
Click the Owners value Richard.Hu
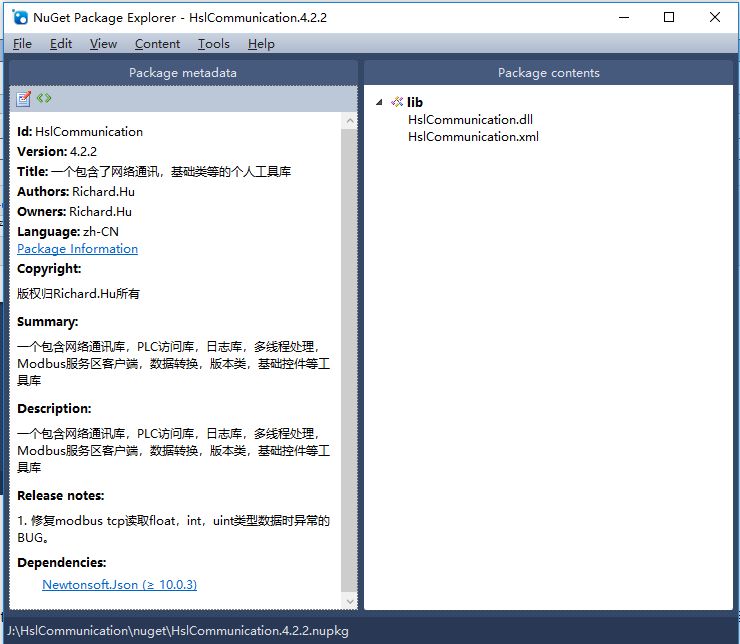[x=101, y=211]
